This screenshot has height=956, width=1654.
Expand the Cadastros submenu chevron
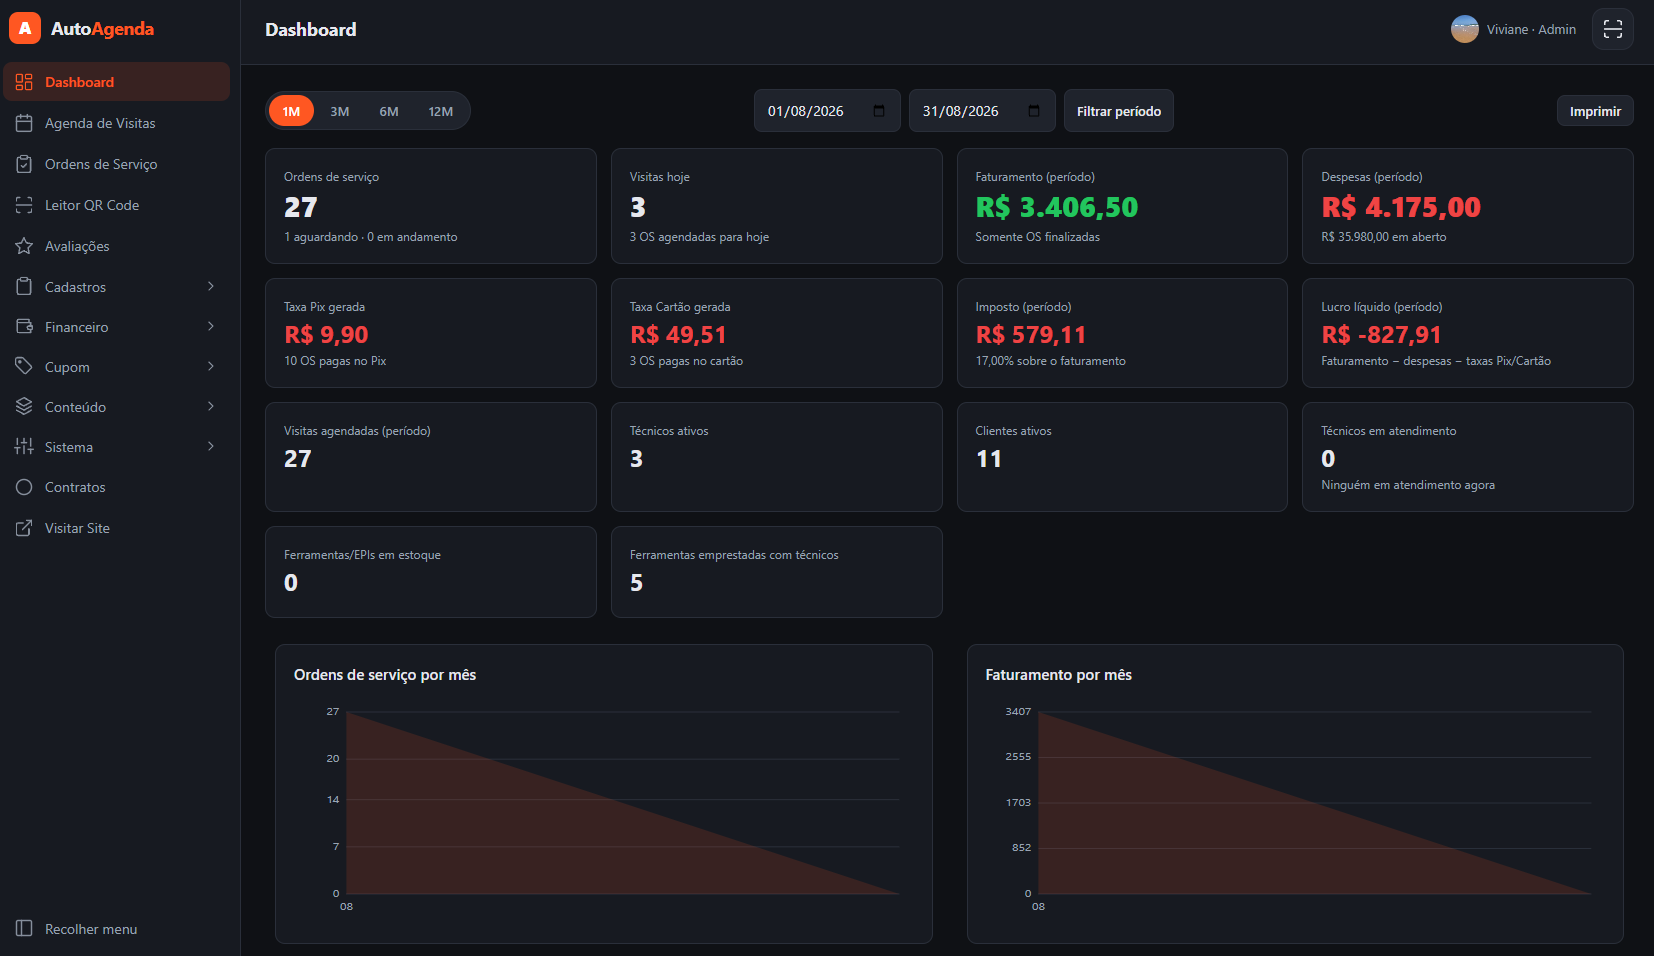point(211,286)
